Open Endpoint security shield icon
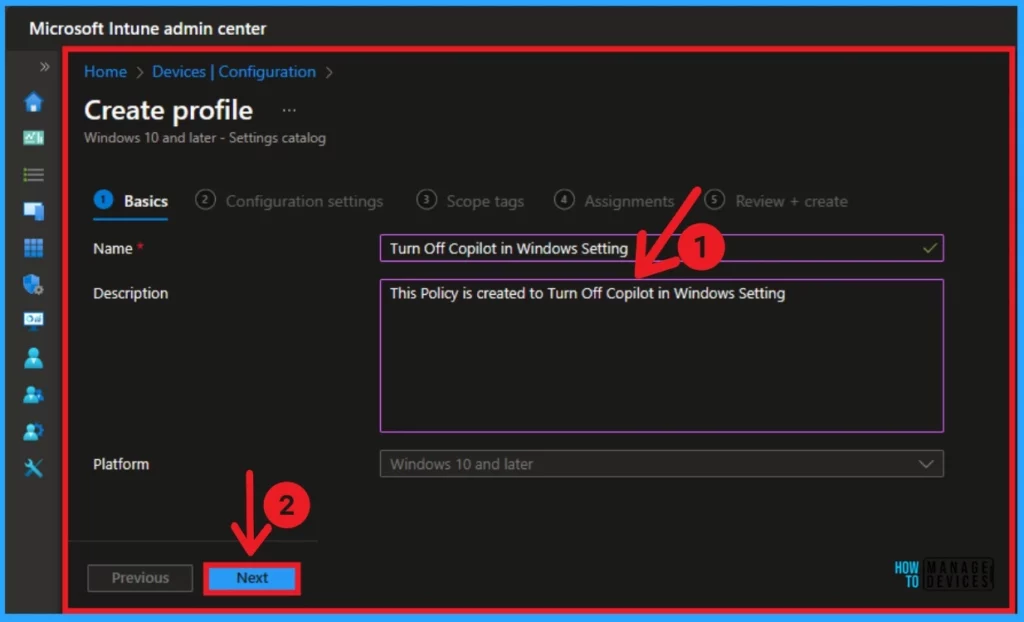This screenshot has width=1024, height=622. (x=33, y=284)
